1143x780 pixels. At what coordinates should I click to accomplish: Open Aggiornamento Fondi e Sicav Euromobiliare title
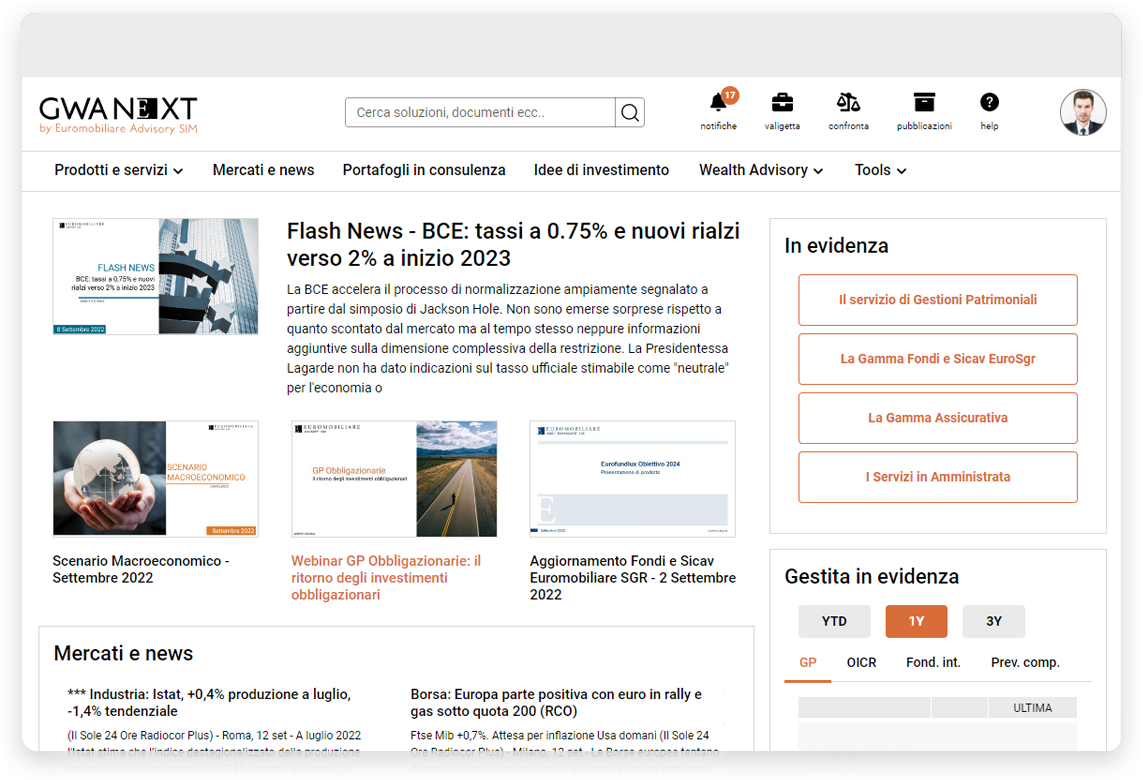[x=633, y=577]
